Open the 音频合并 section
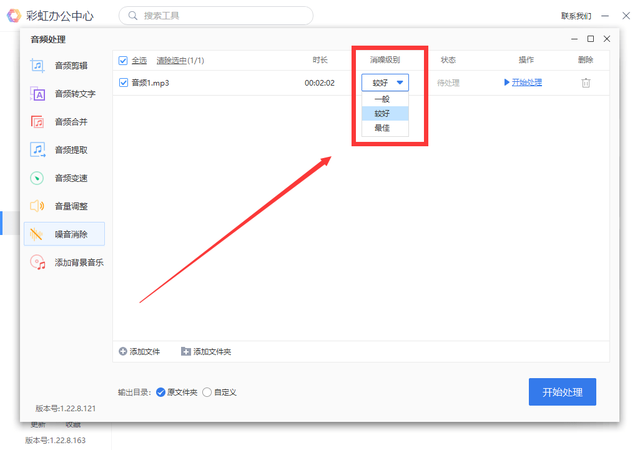Screen dimensions: 640x450 pos(64,122)
